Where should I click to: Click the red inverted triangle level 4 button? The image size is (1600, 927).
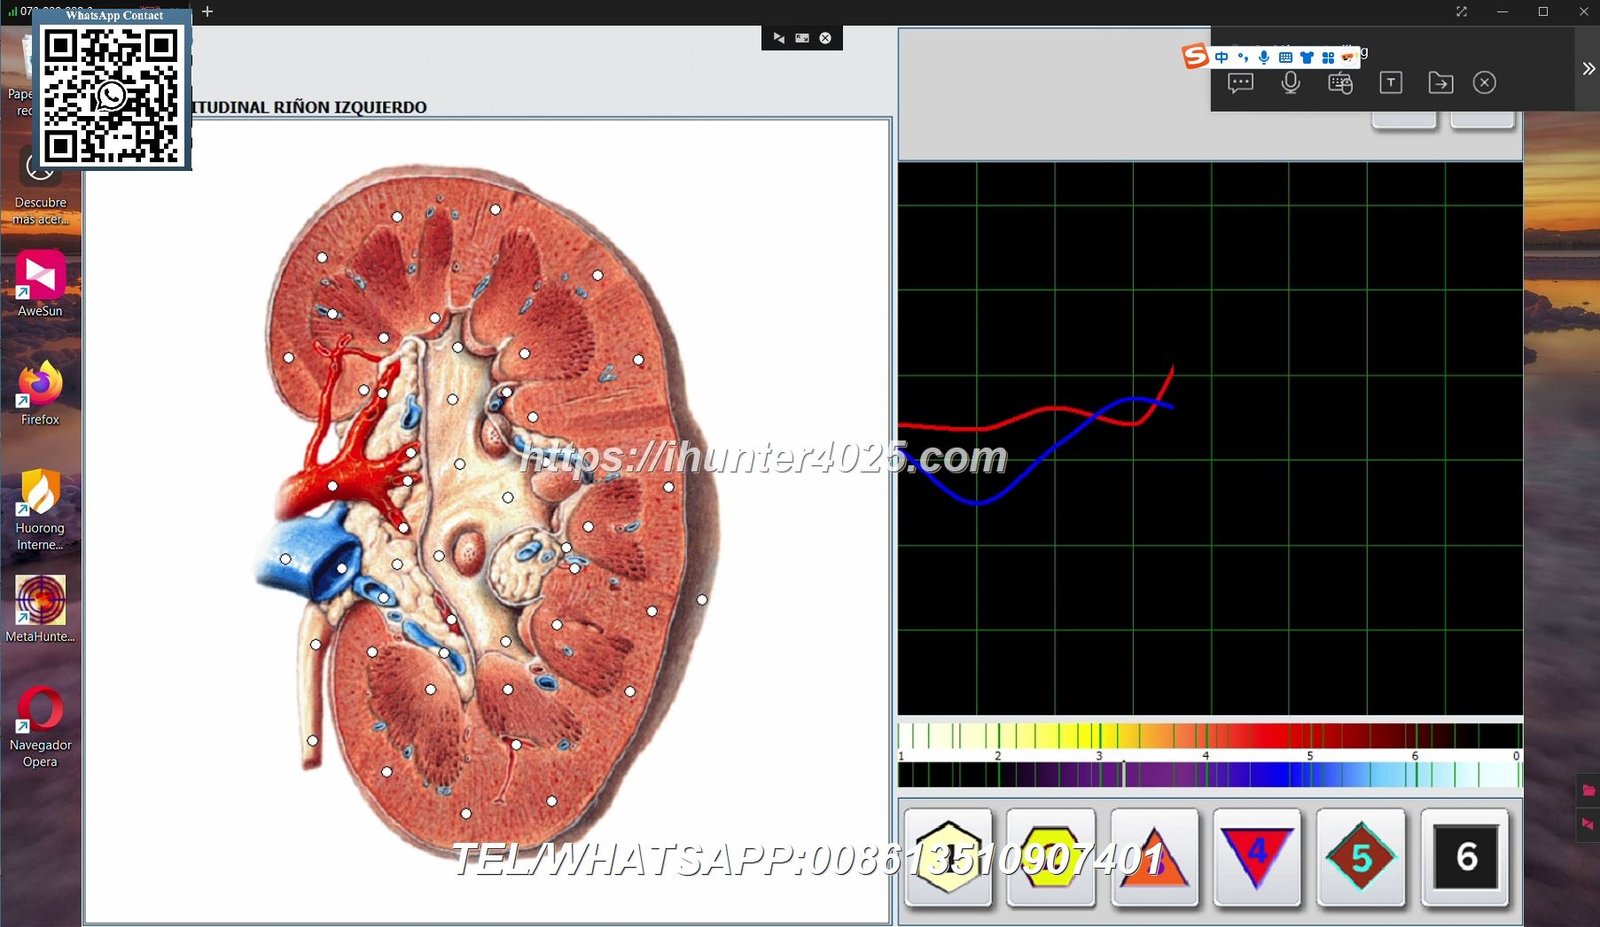coord(1257,857)
